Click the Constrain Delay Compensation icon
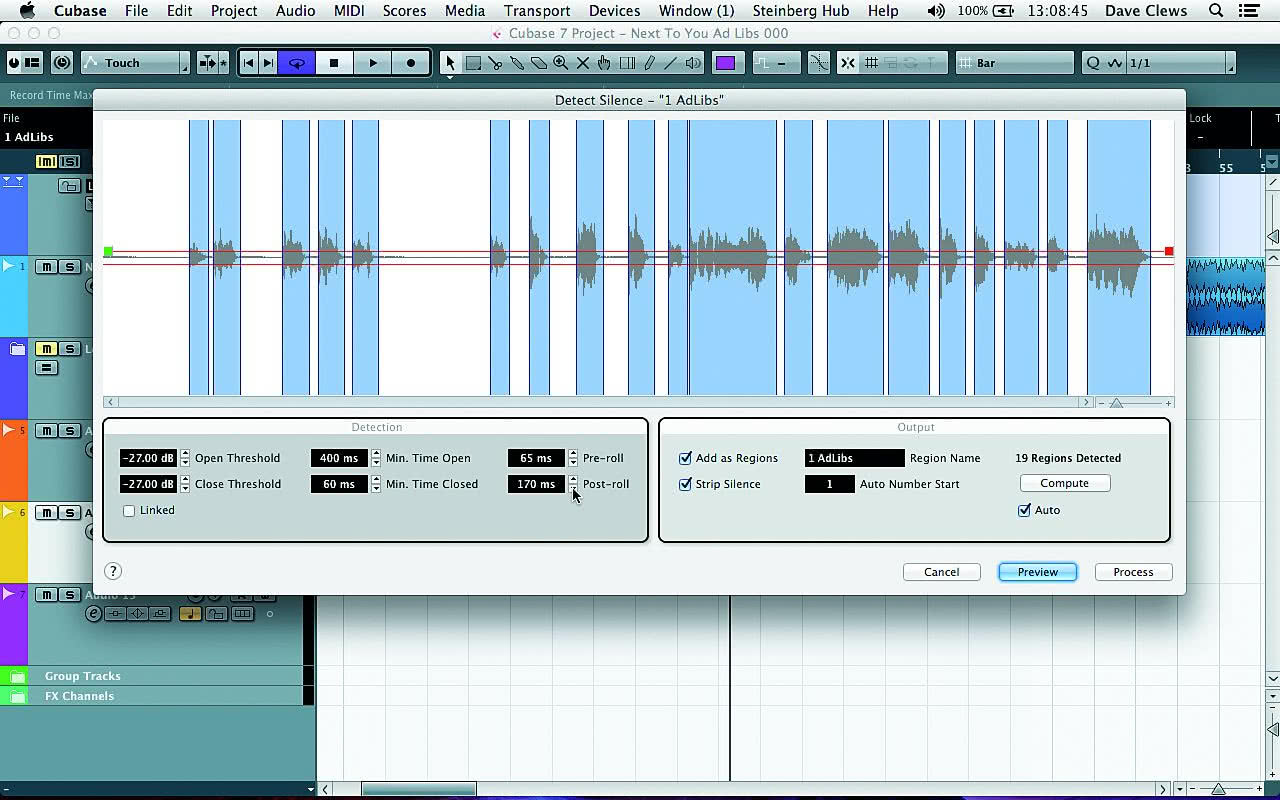The height and width of the screenshot is (800, 1280). [x=62, y=63]
